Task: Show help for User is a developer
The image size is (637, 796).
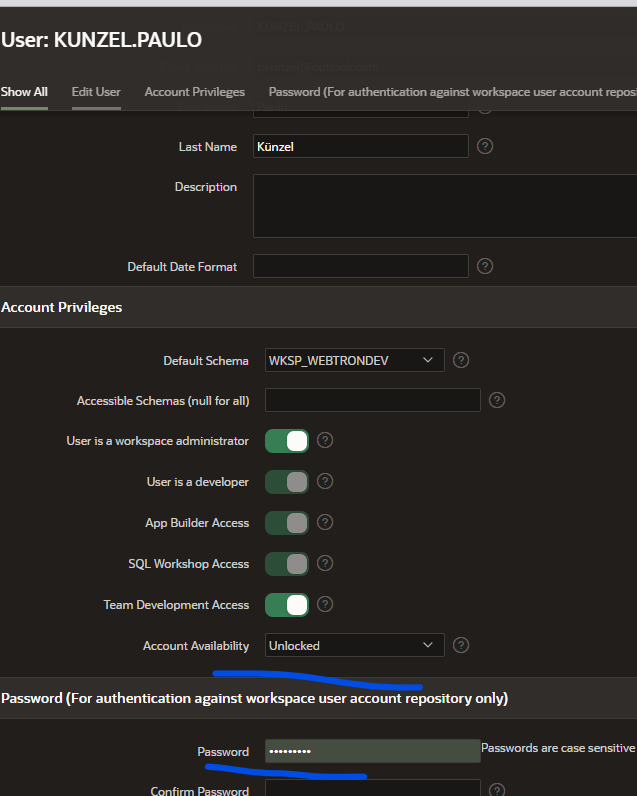Action: pyautogui.click(x=325, y=481)
